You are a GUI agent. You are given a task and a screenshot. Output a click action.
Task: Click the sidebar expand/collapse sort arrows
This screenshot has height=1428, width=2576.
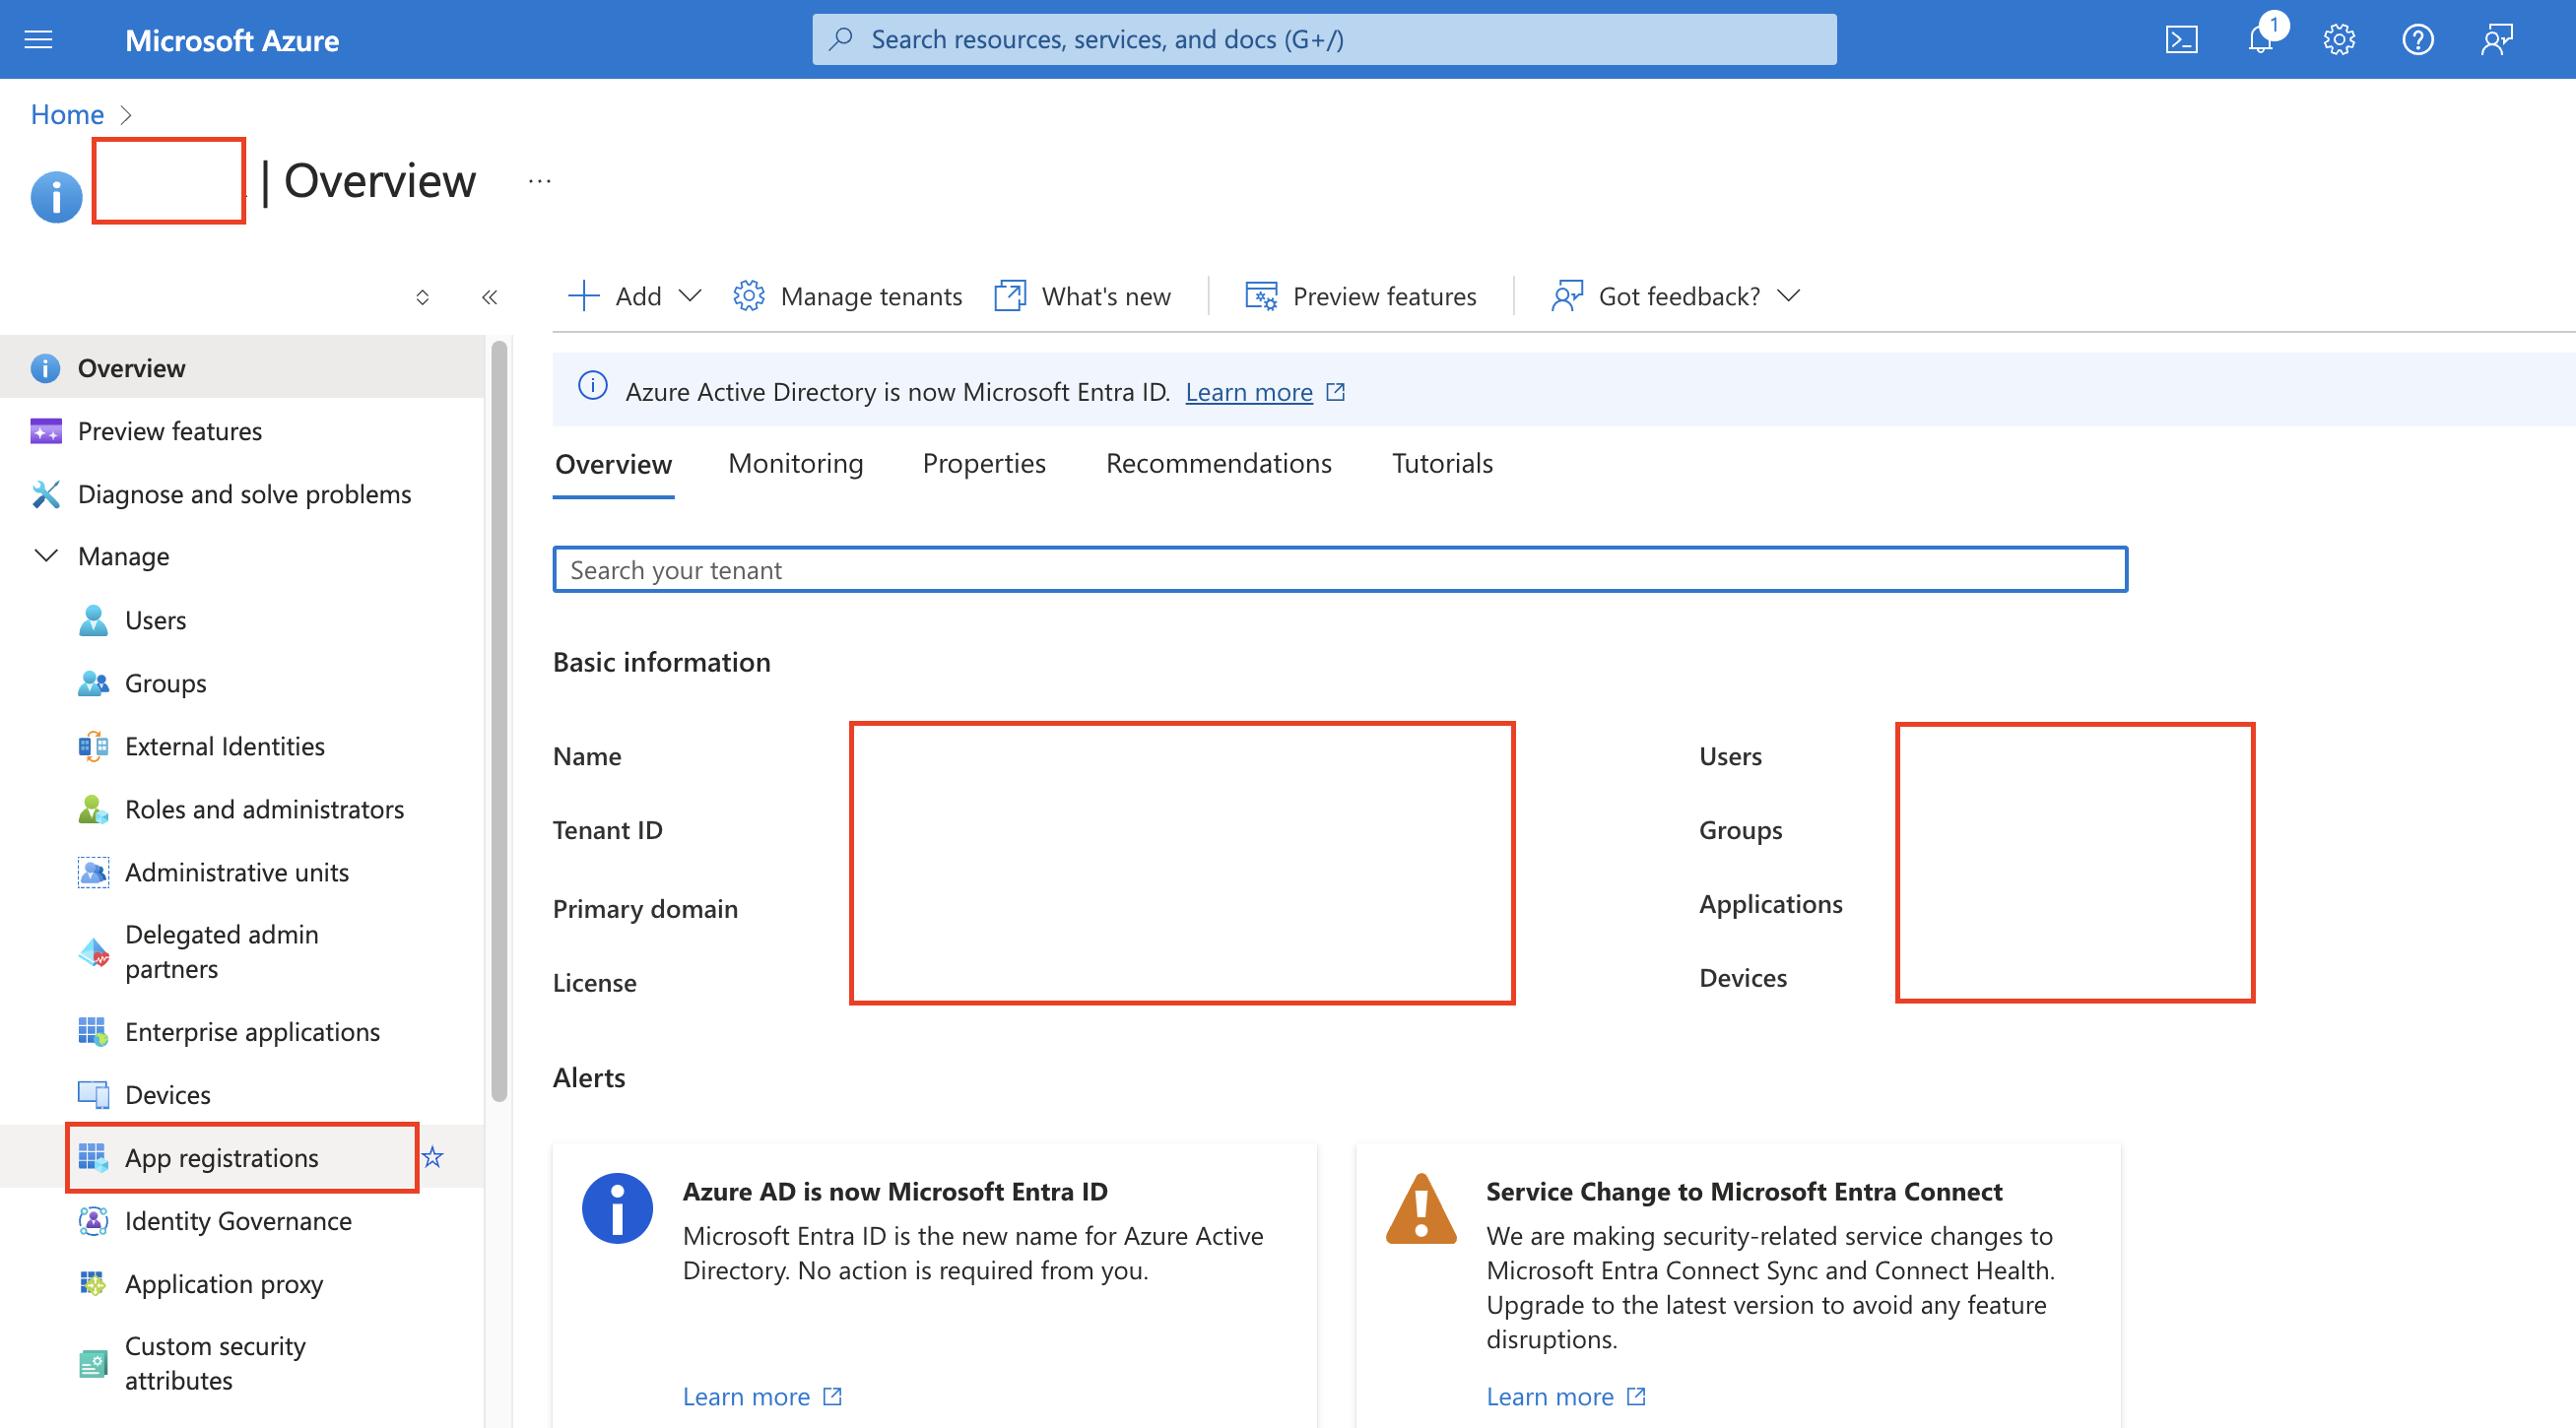coord(422,297)
